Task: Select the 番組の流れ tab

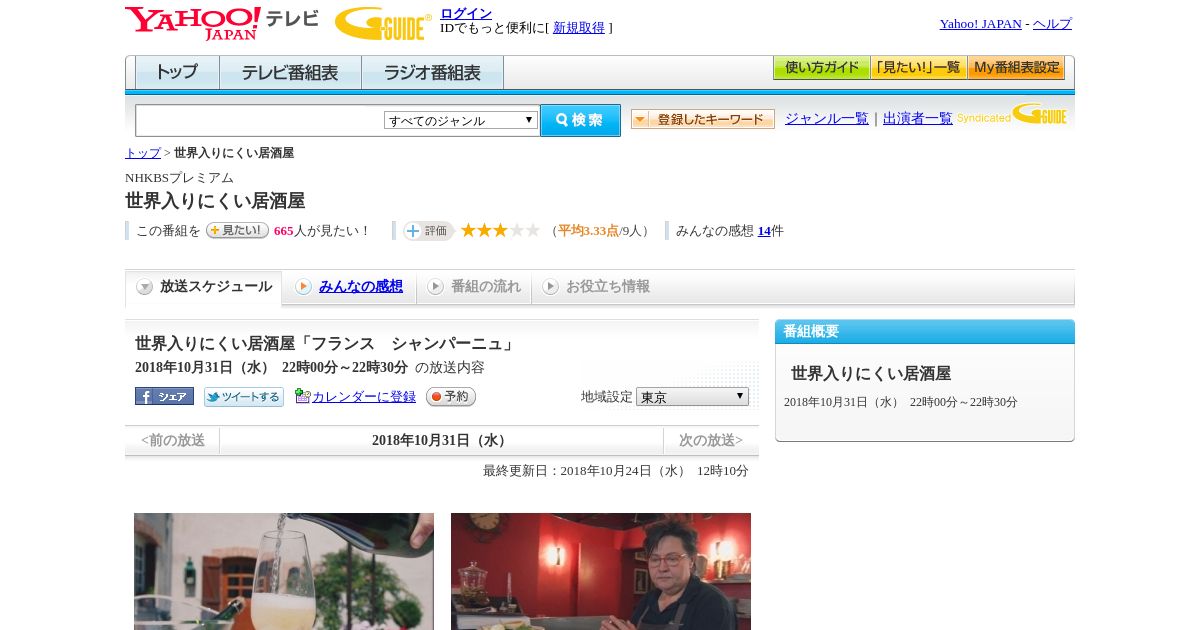Action: click(474, 287)
